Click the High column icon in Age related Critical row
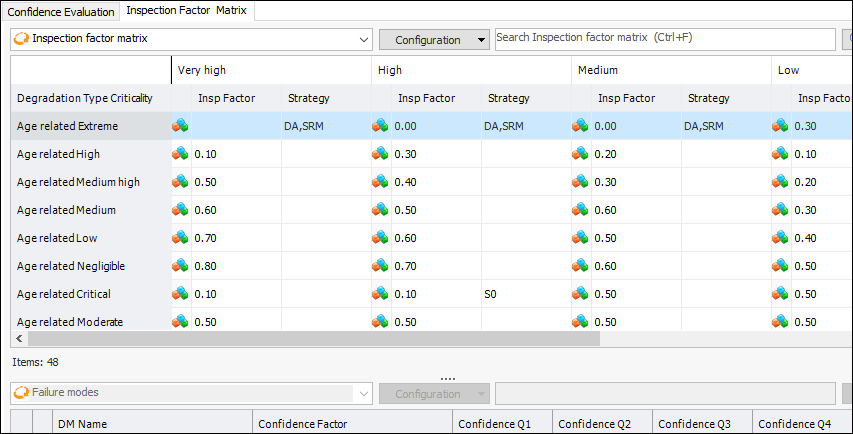Viewport: 853px width, 434px height. pyautogui.click(x=380, y=294)
